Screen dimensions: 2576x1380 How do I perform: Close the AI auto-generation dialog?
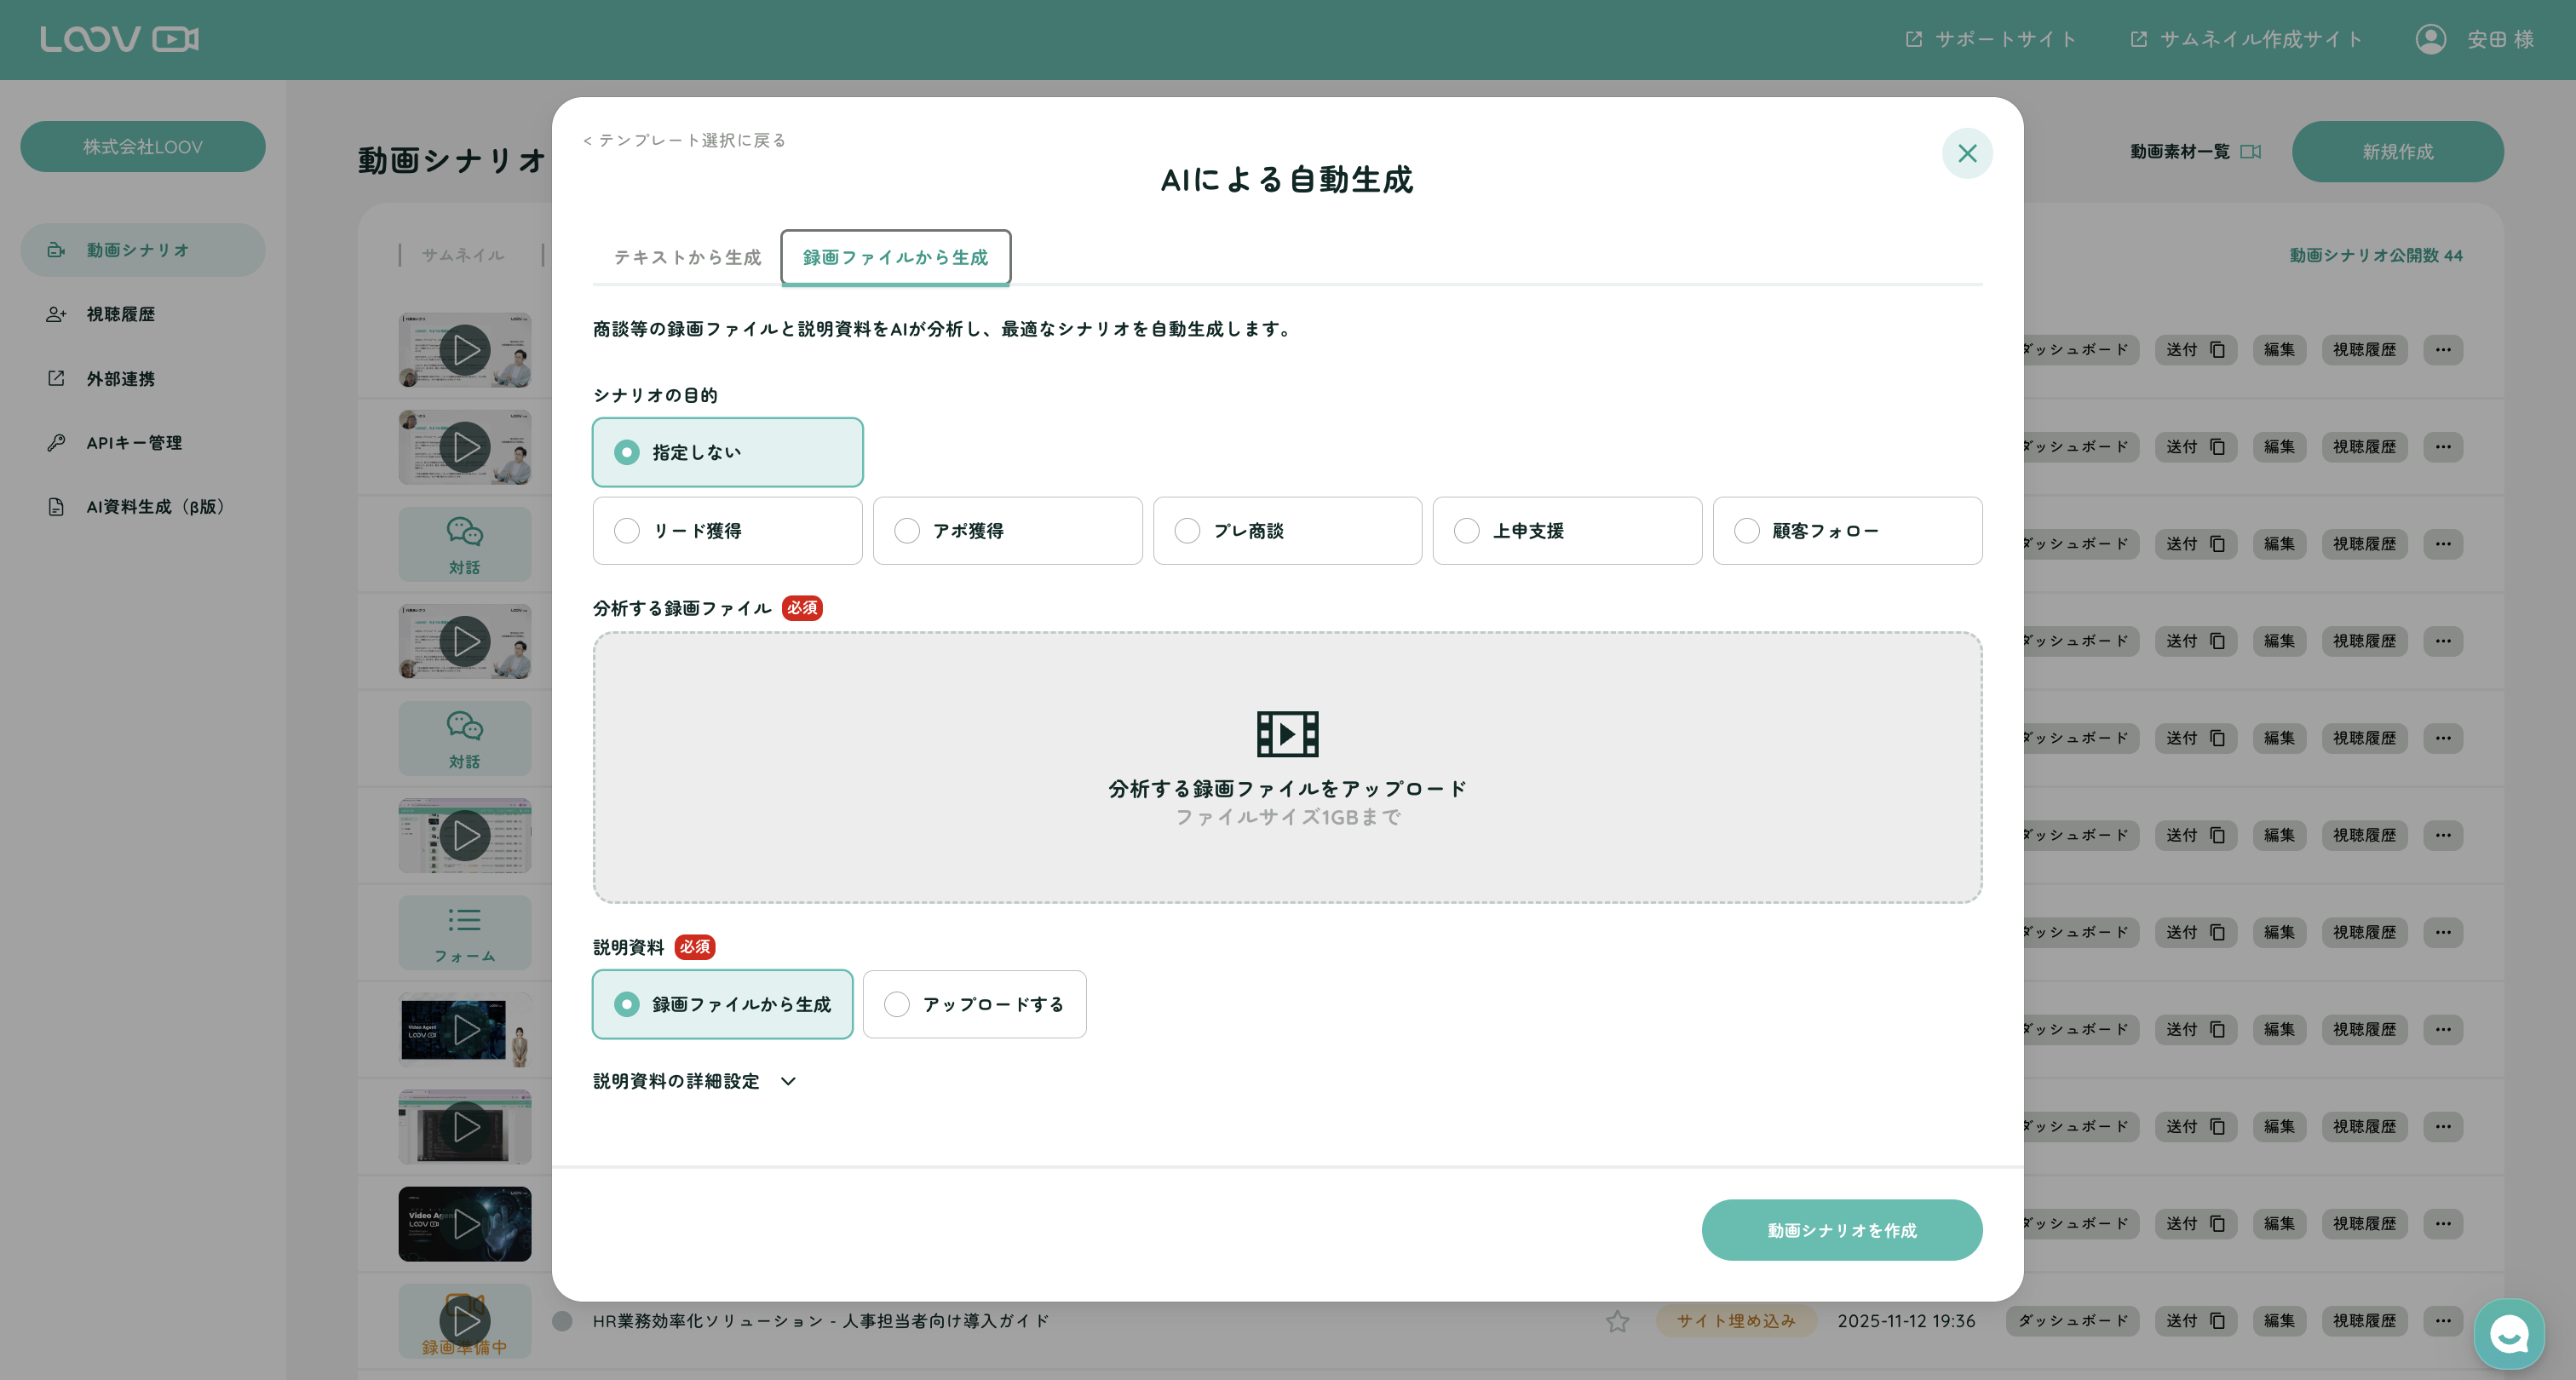(x=1966, y=153)
